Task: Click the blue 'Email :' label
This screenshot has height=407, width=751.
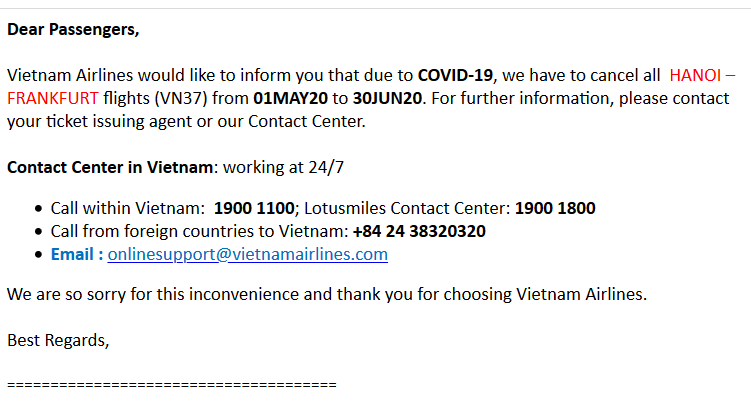Action: coord(77,254)
